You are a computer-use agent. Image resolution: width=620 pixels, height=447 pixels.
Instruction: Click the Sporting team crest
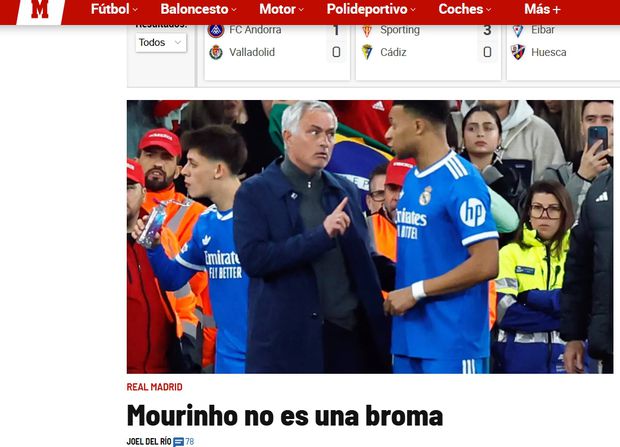tap(367, 30)
